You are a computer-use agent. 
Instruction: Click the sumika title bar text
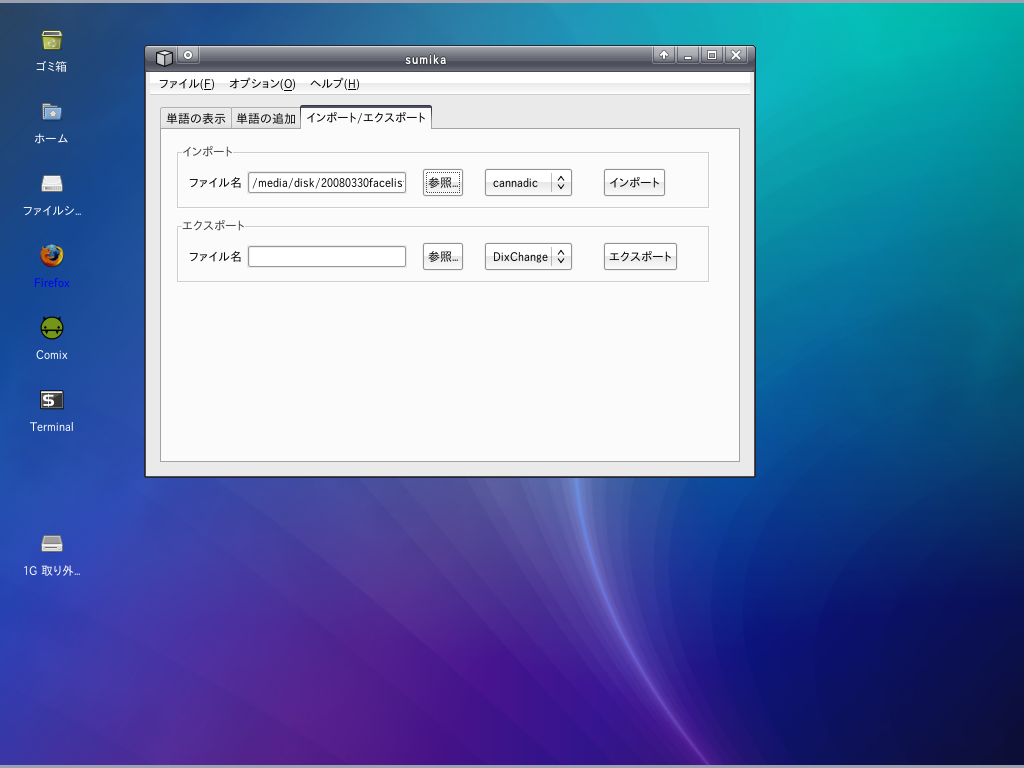pos(426,59)
